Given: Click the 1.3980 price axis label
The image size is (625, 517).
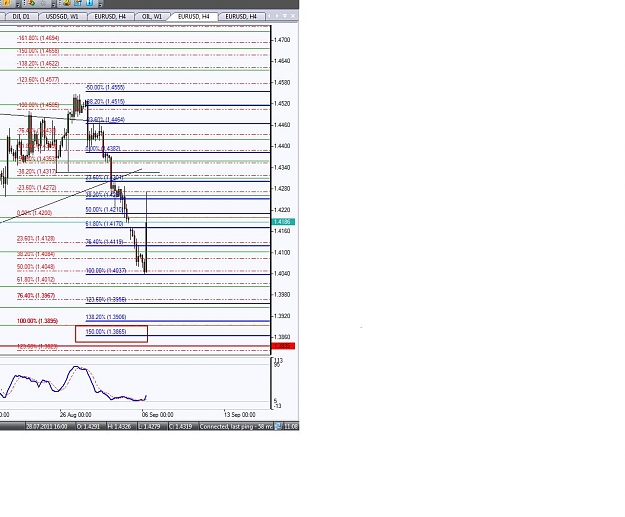Looking at the screenshot, I should (282, 295).
